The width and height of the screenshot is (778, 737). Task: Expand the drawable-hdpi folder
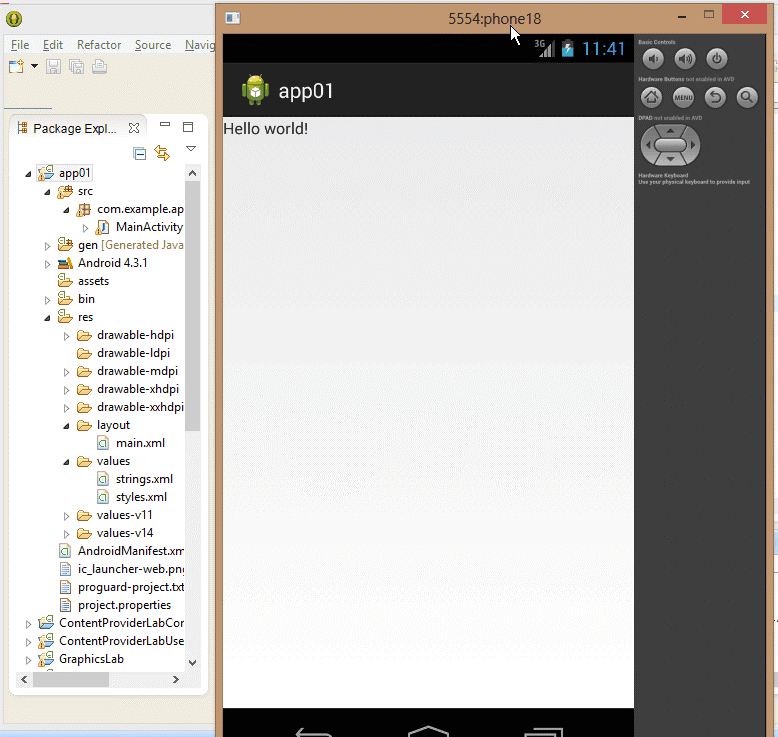(x=67, y=335)
